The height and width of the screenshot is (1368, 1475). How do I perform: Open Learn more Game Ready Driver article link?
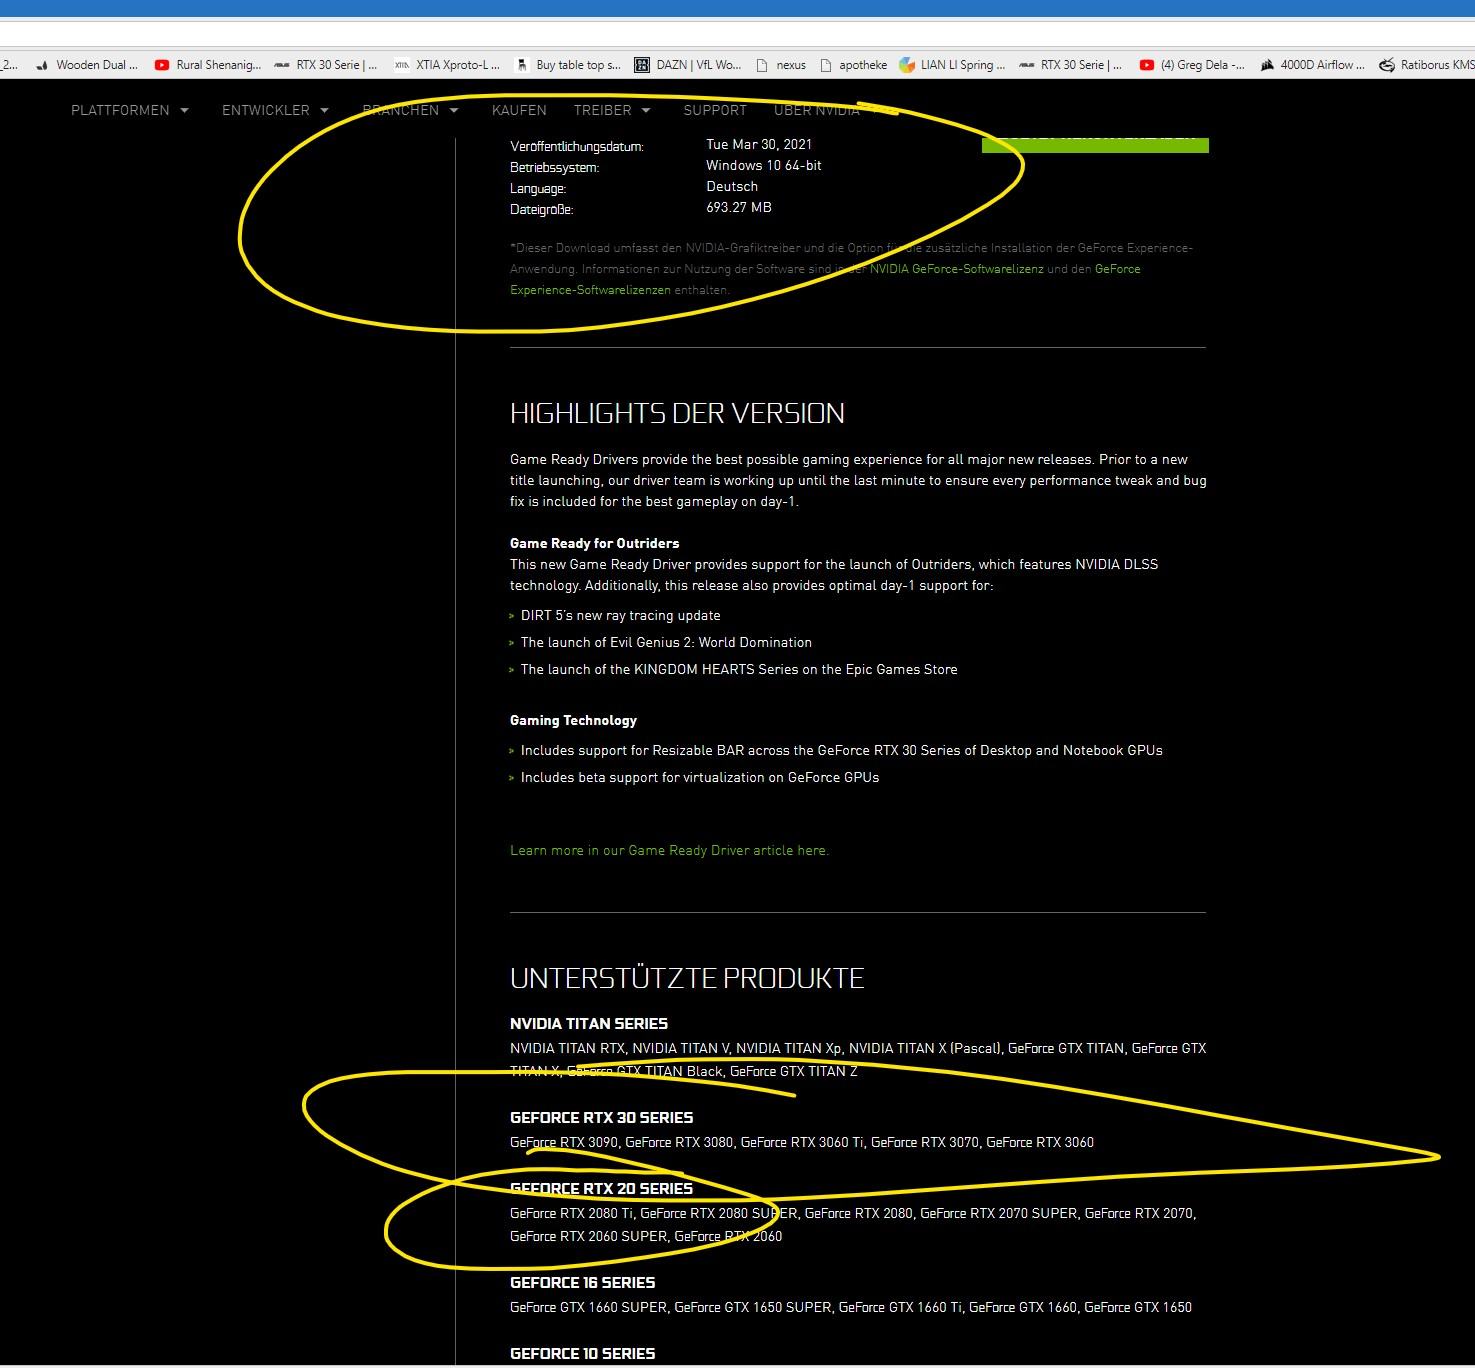click(669, 850)
